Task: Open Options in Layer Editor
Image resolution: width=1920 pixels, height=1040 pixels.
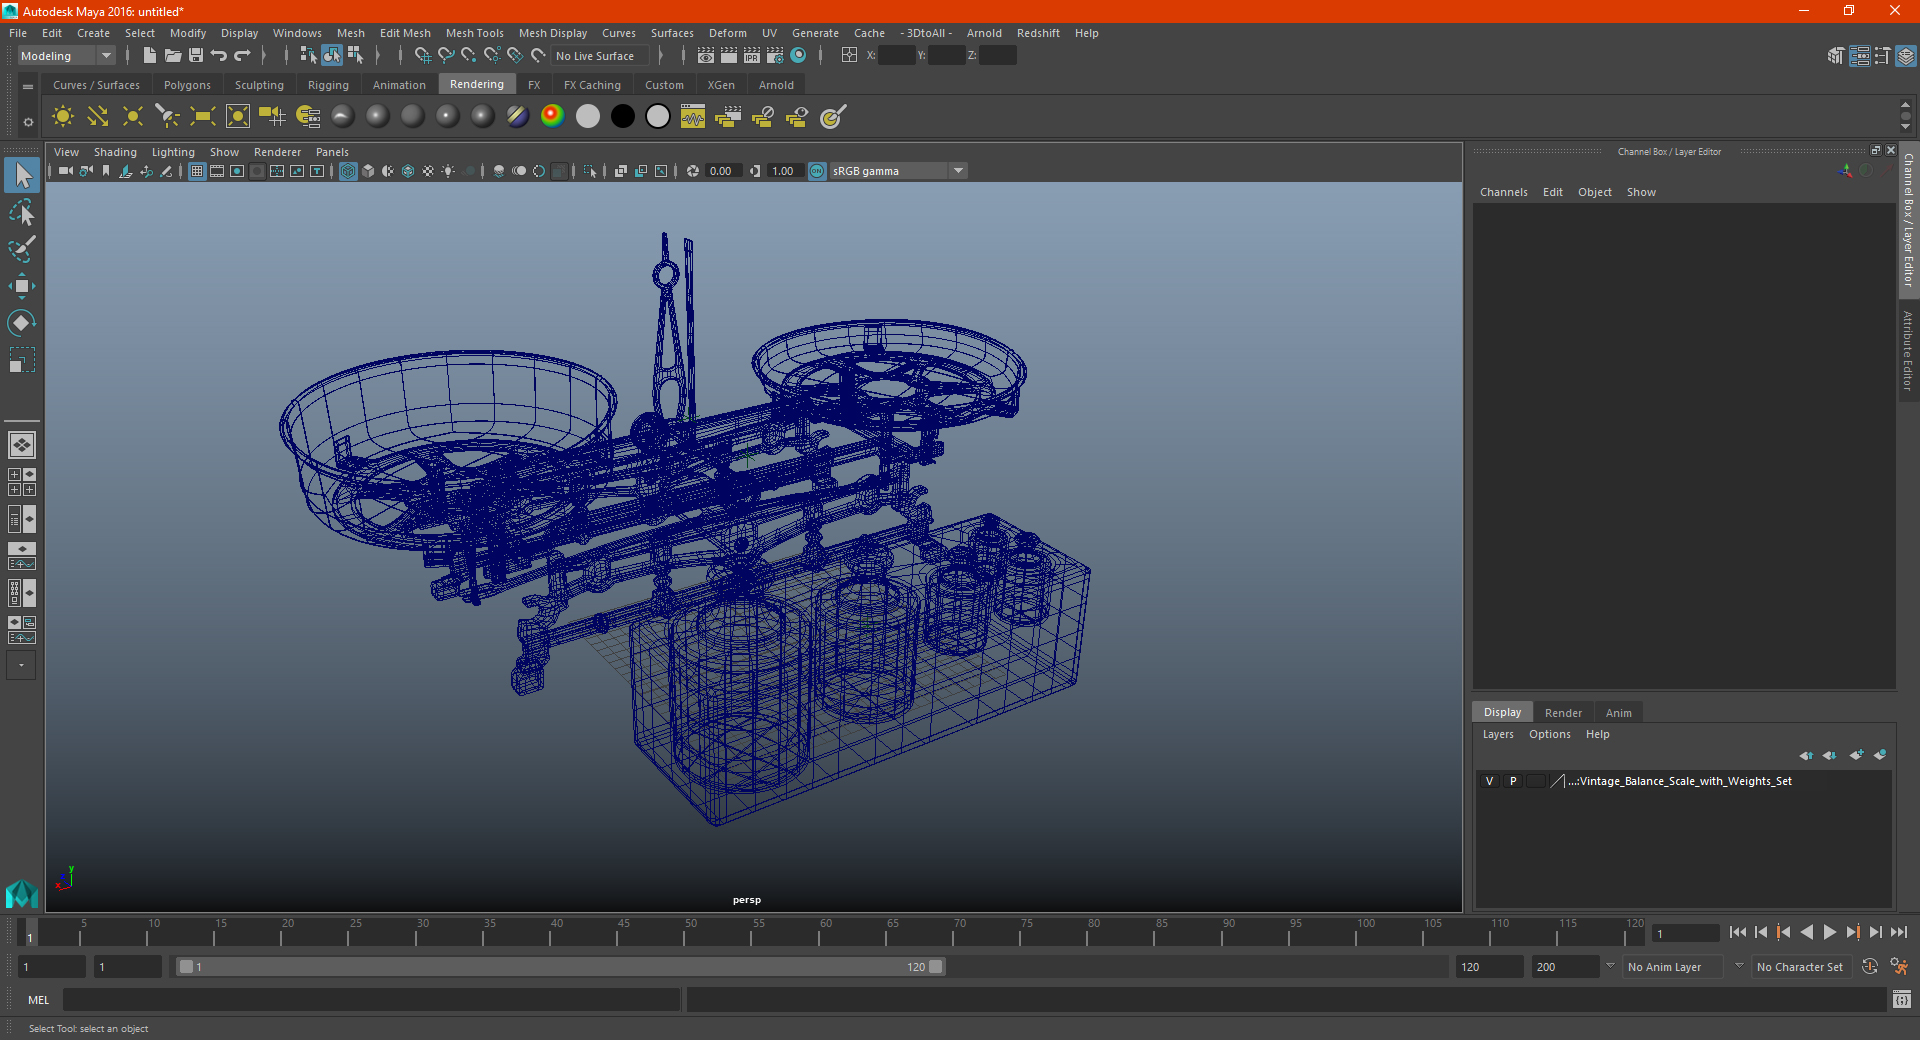Action: 1549,734
